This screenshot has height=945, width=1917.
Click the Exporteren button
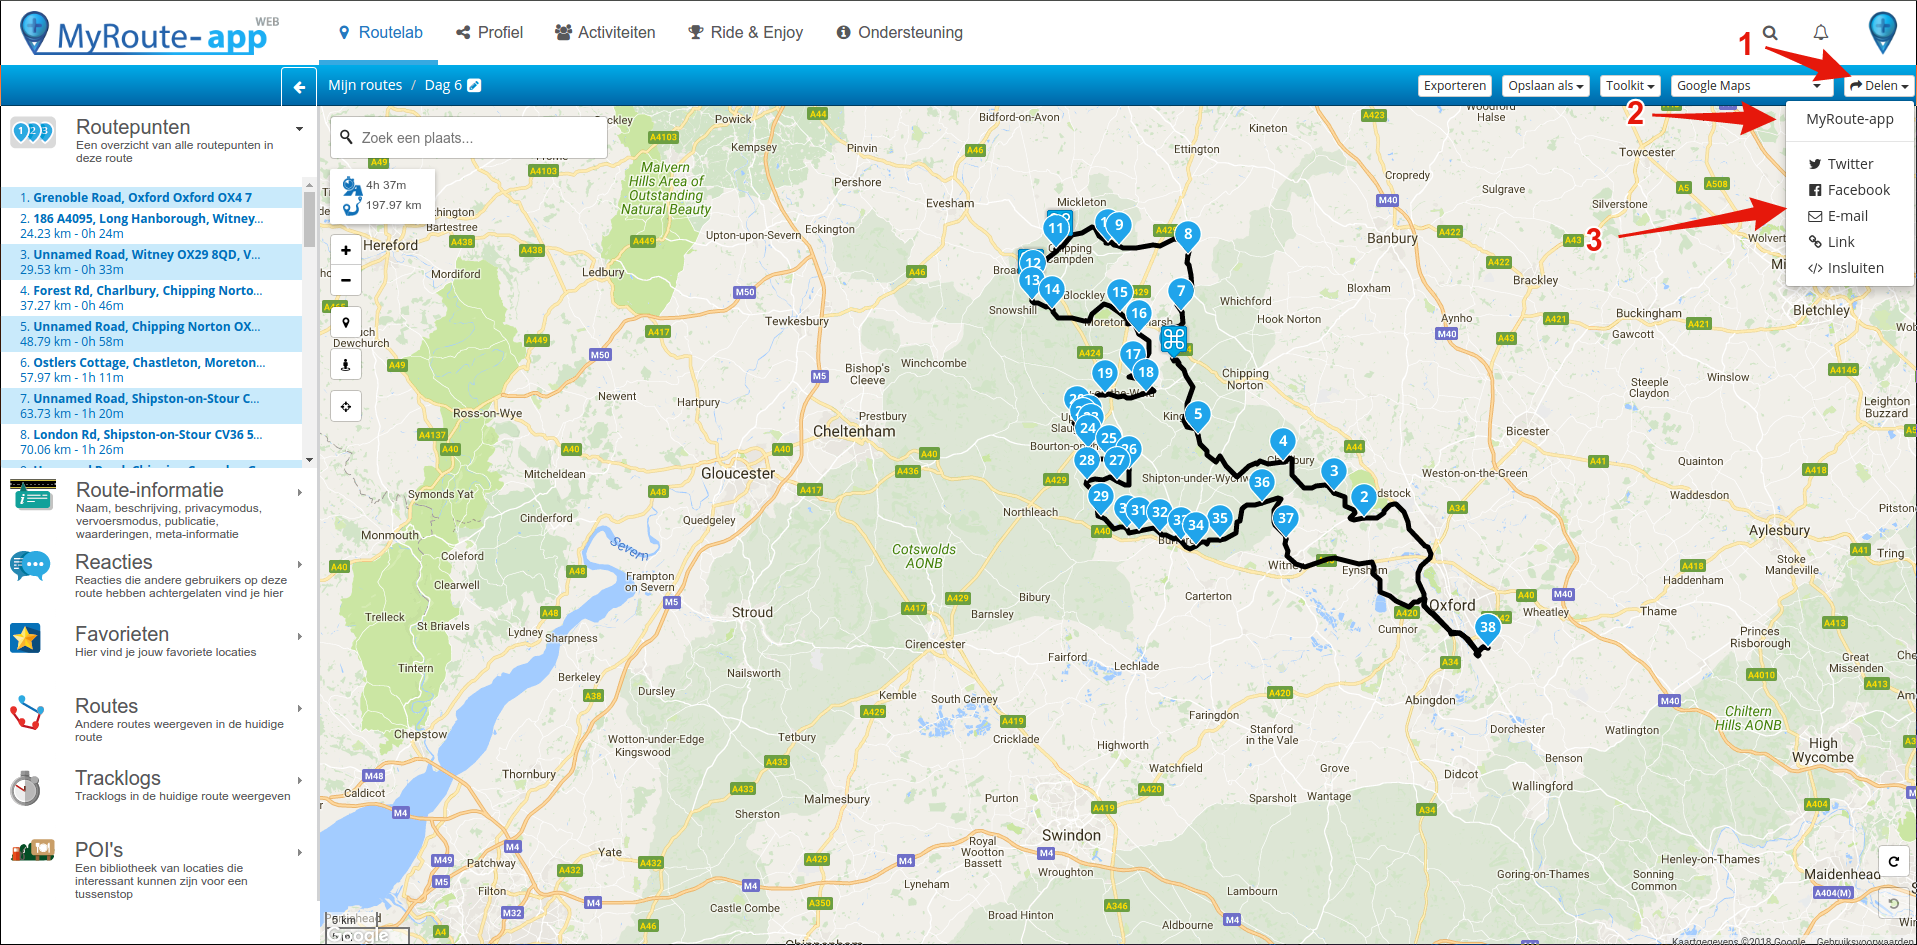pyautogui.click(x=1455, y=86)
